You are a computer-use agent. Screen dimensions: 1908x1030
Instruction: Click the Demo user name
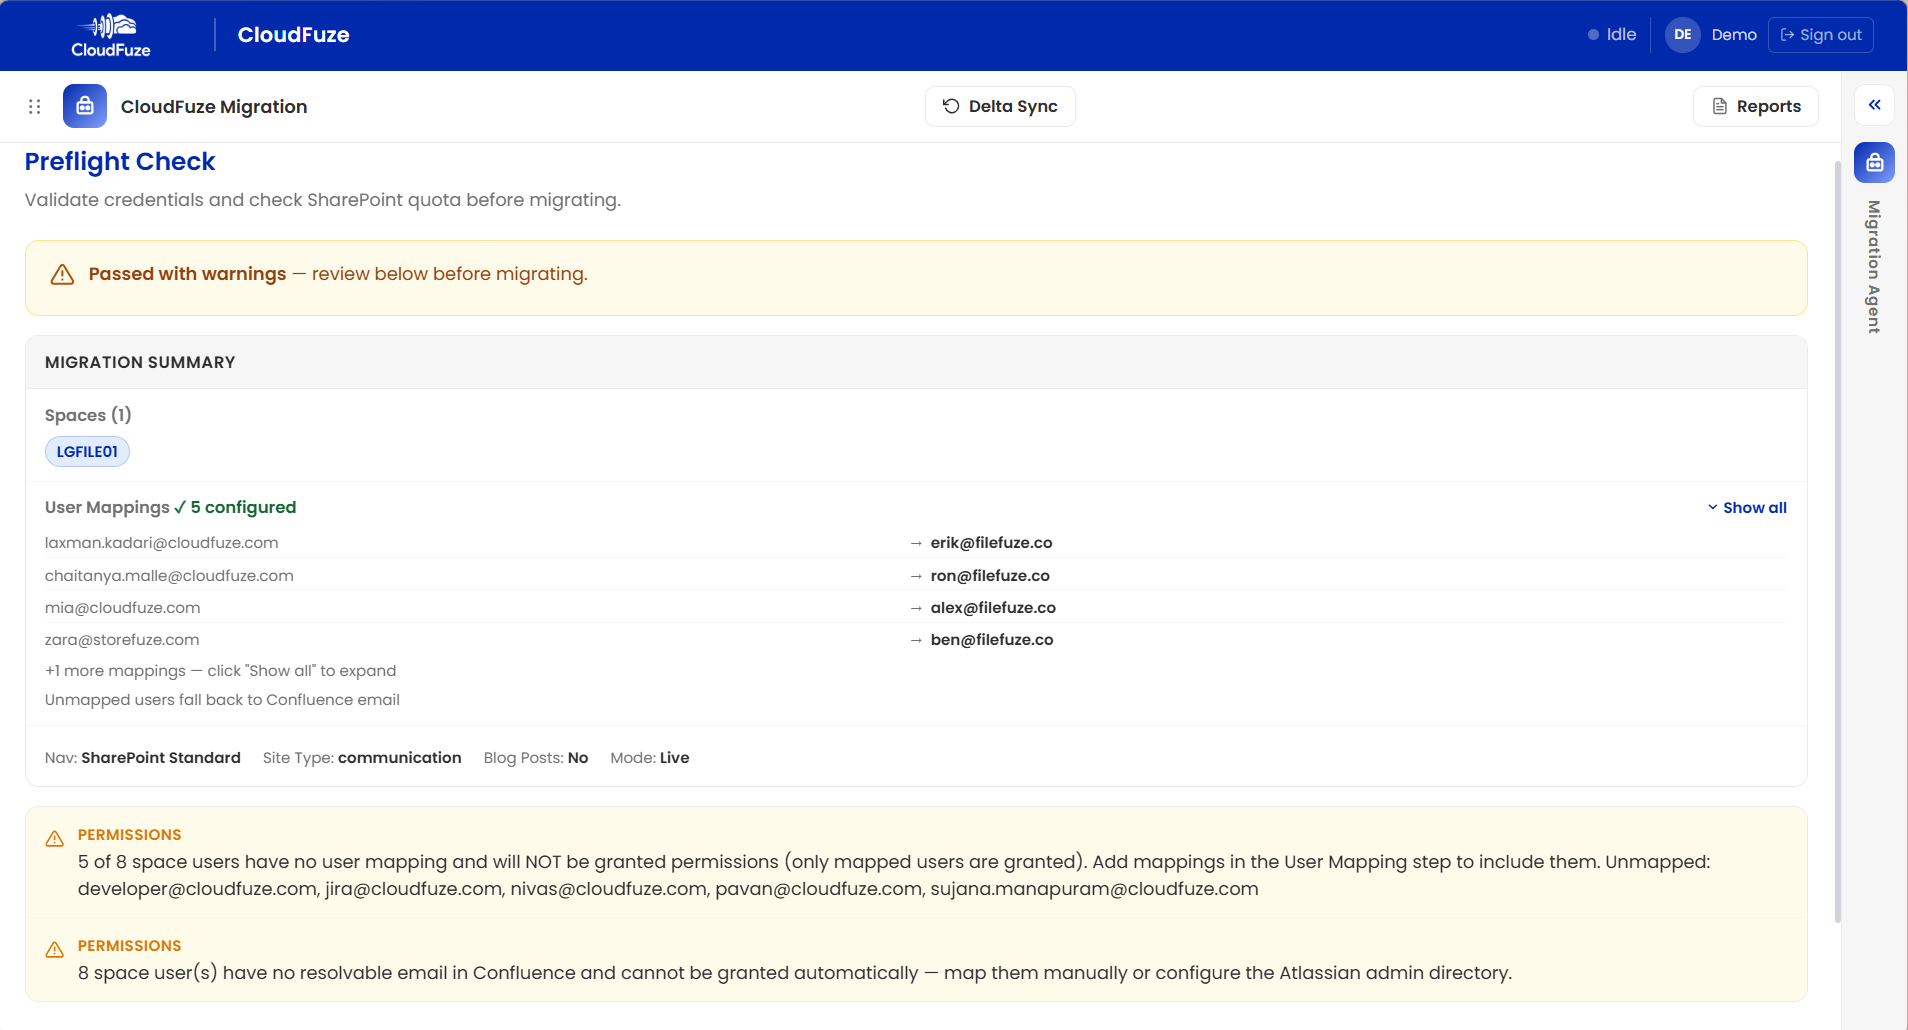click(1734, 35)
